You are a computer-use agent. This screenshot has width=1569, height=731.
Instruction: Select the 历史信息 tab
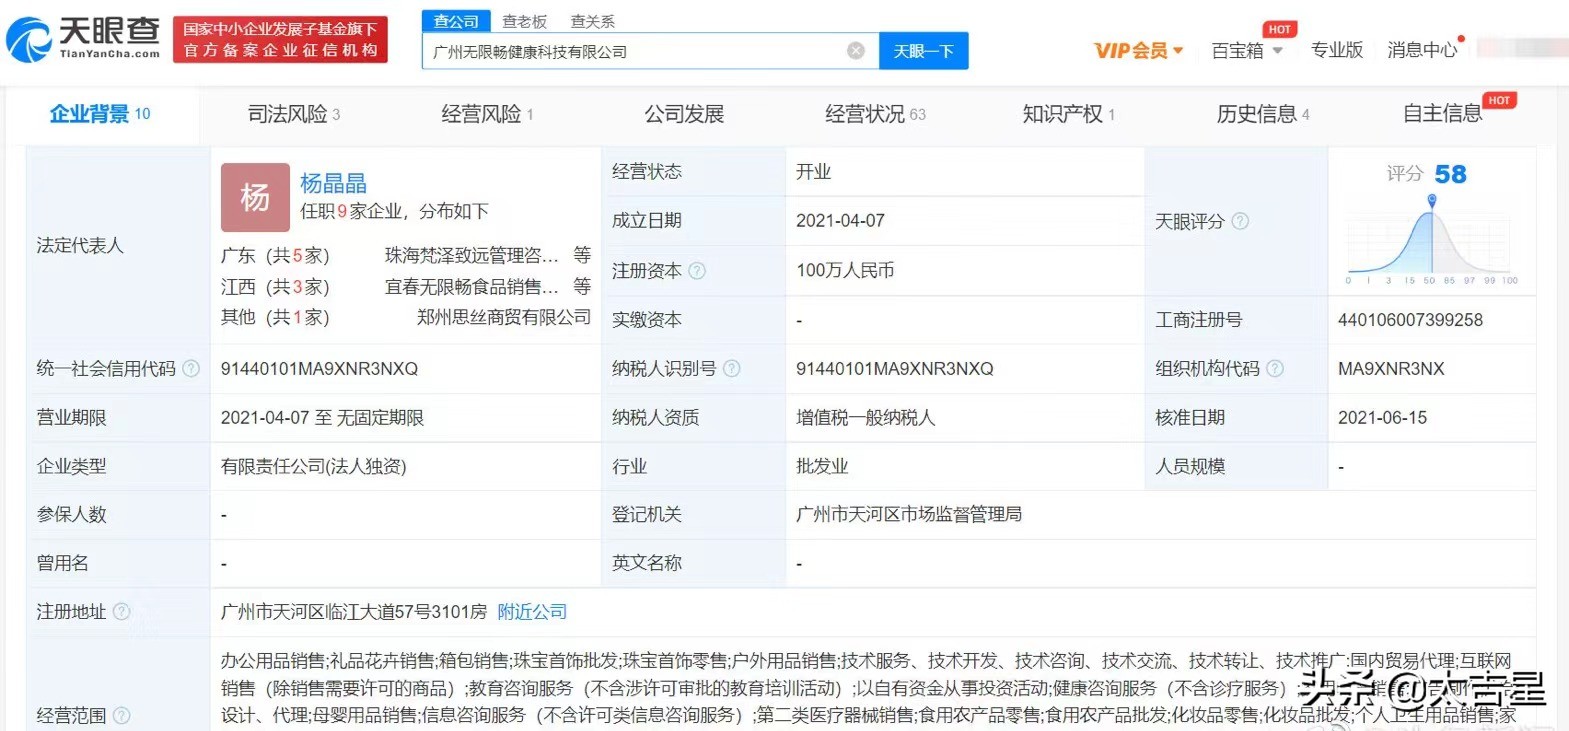pyautogui.click(x=1262, y=114)
